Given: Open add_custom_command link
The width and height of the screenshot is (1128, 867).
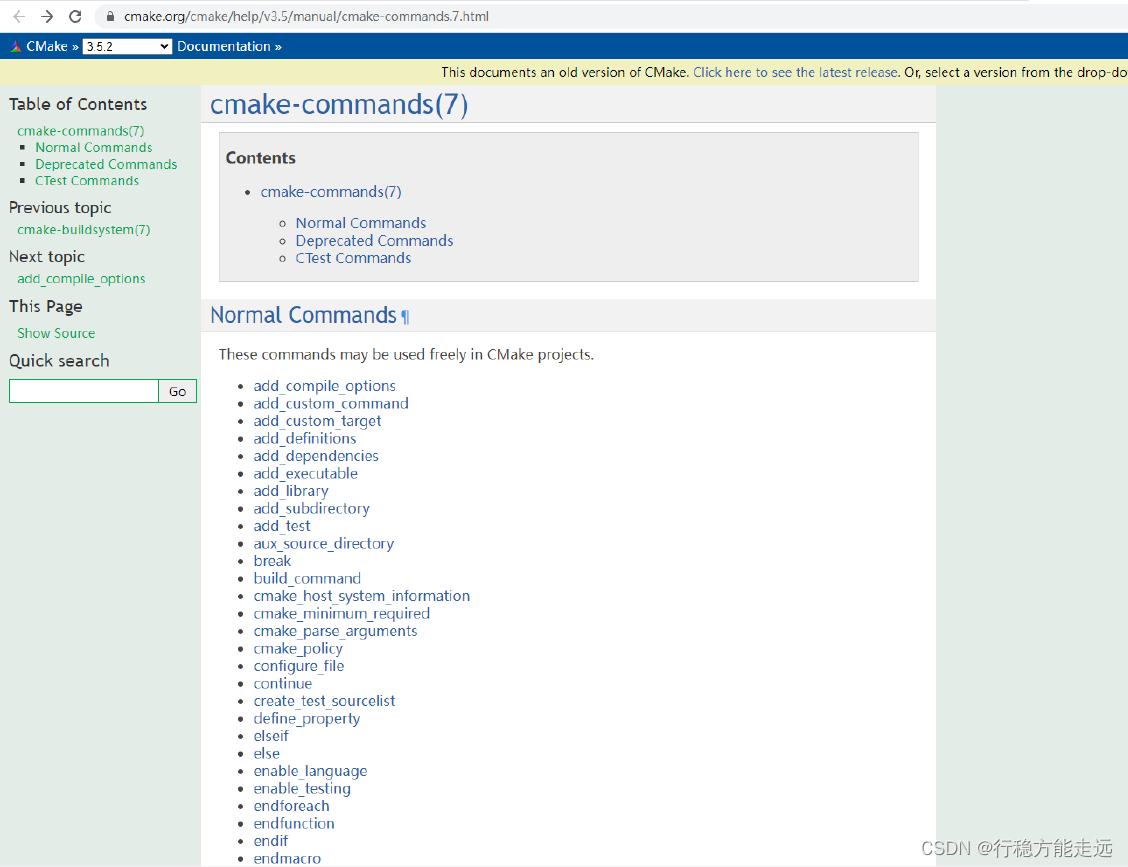Looking at the screenshot, I should [x=331, y=404].
